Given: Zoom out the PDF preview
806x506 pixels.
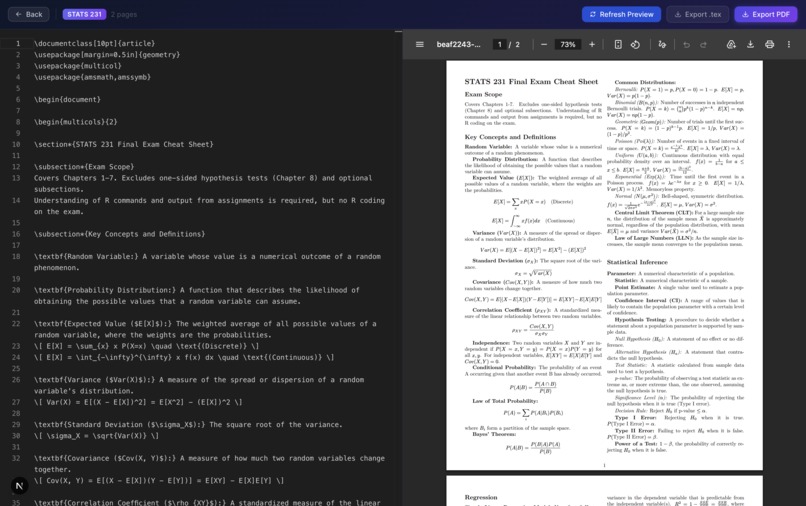Looking at the screenshot, I should coord(544,45).
